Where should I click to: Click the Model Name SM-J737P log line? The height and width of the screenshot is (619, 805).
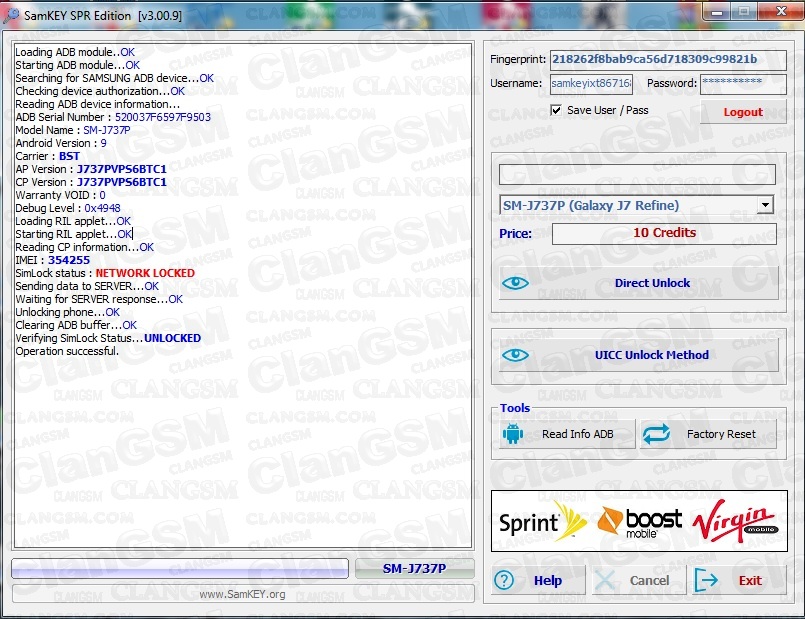click(x=73, y=130)
